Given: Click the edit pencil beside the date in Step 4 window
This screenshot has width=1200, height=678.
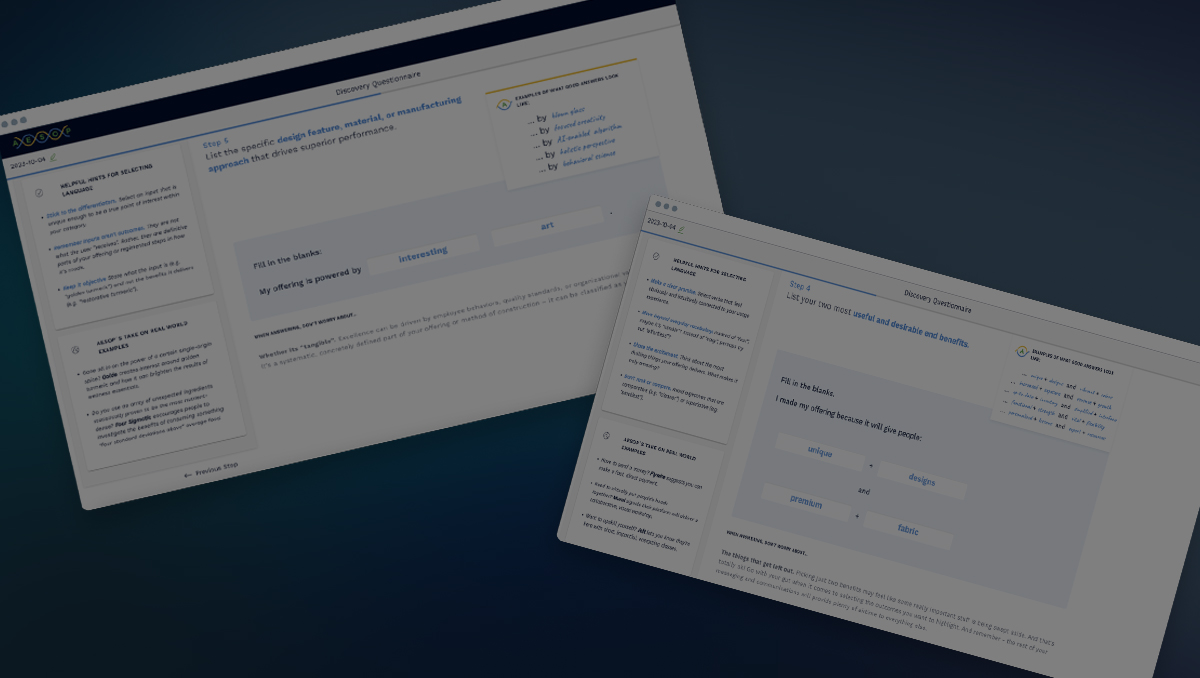Looking at the screenshot, I should [682, 228].
